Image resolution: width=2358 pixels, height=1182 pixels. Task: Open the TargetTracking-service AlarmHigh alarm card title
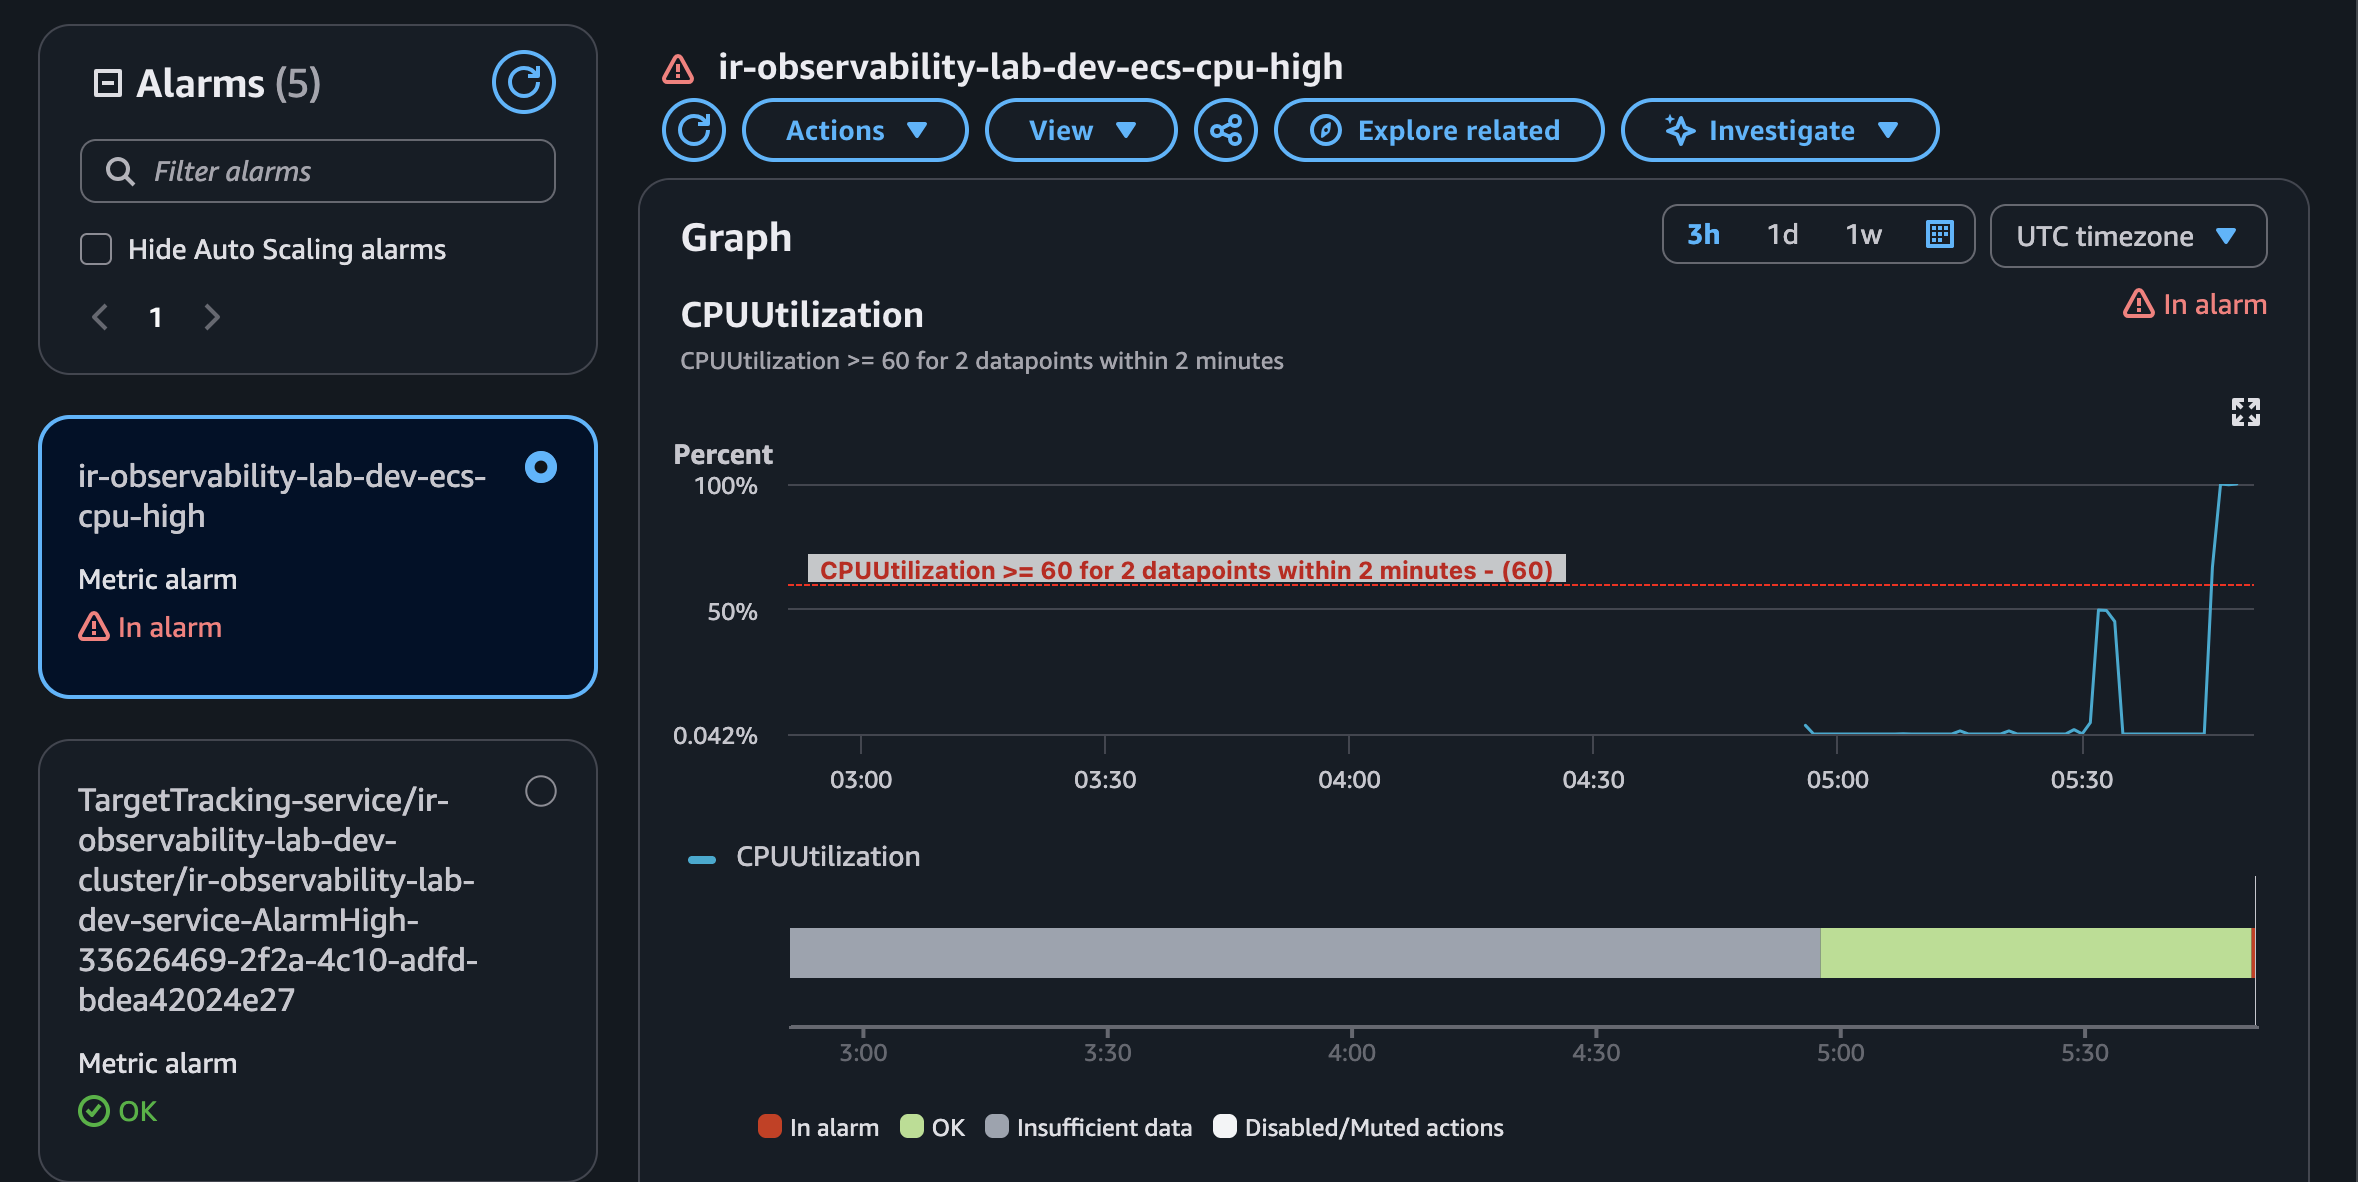pyautogui.click(x=278, y=899)
